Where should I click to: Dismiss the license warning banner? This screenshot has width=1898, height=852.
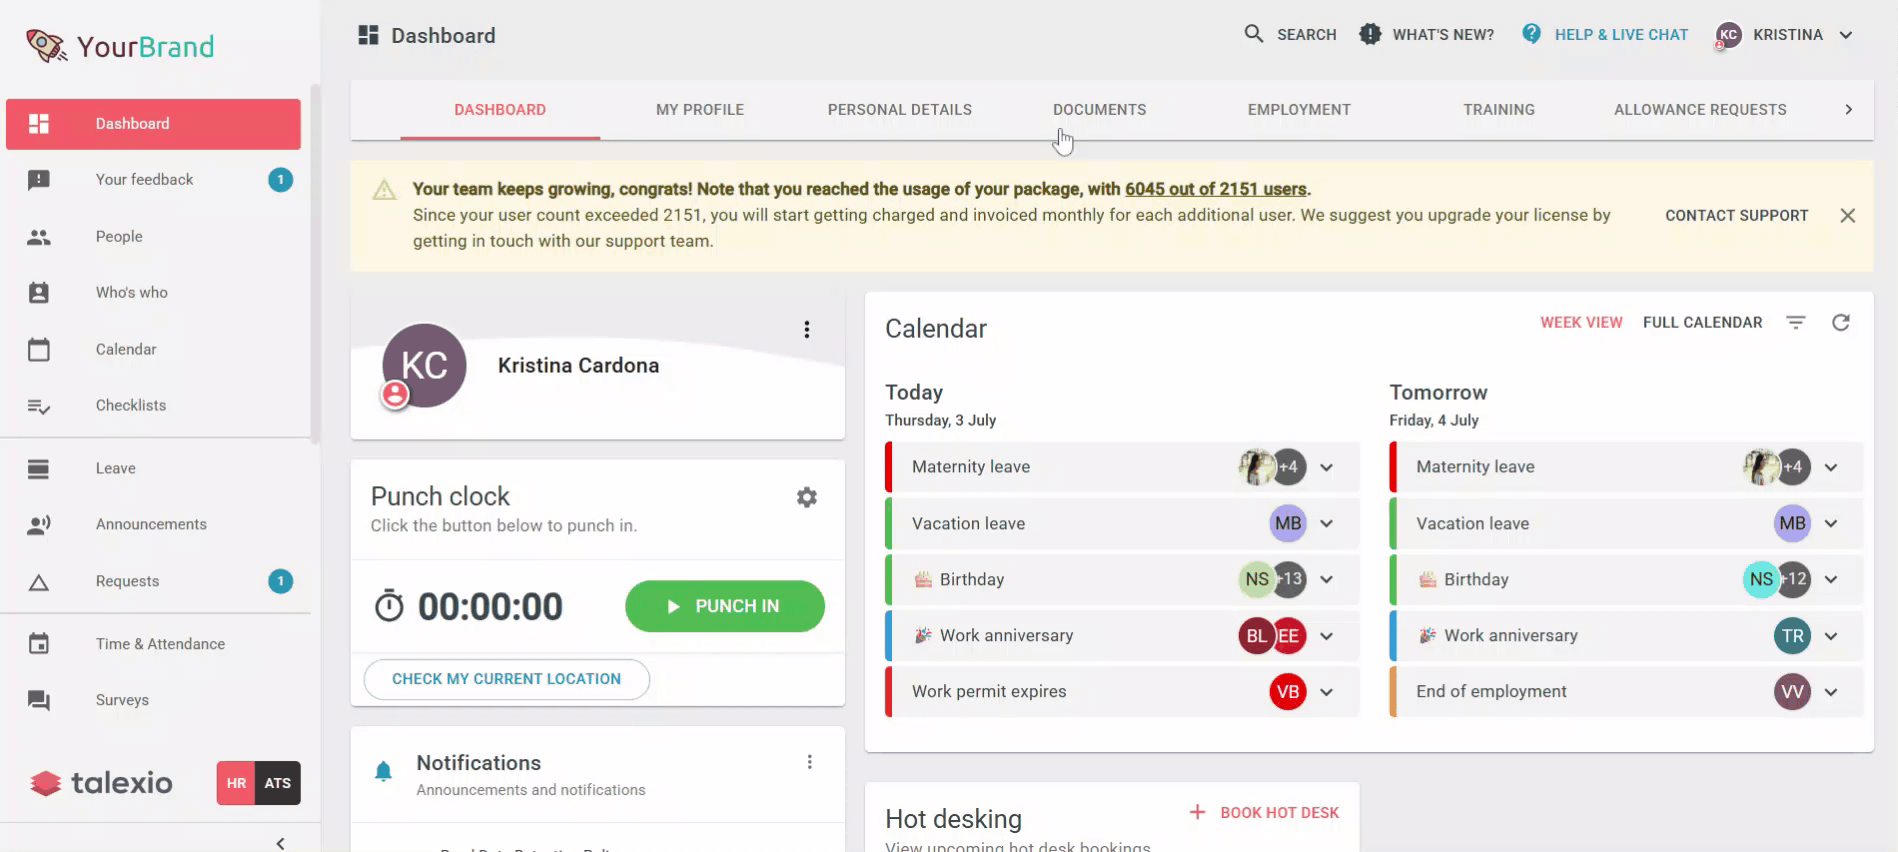(1848, 216)
